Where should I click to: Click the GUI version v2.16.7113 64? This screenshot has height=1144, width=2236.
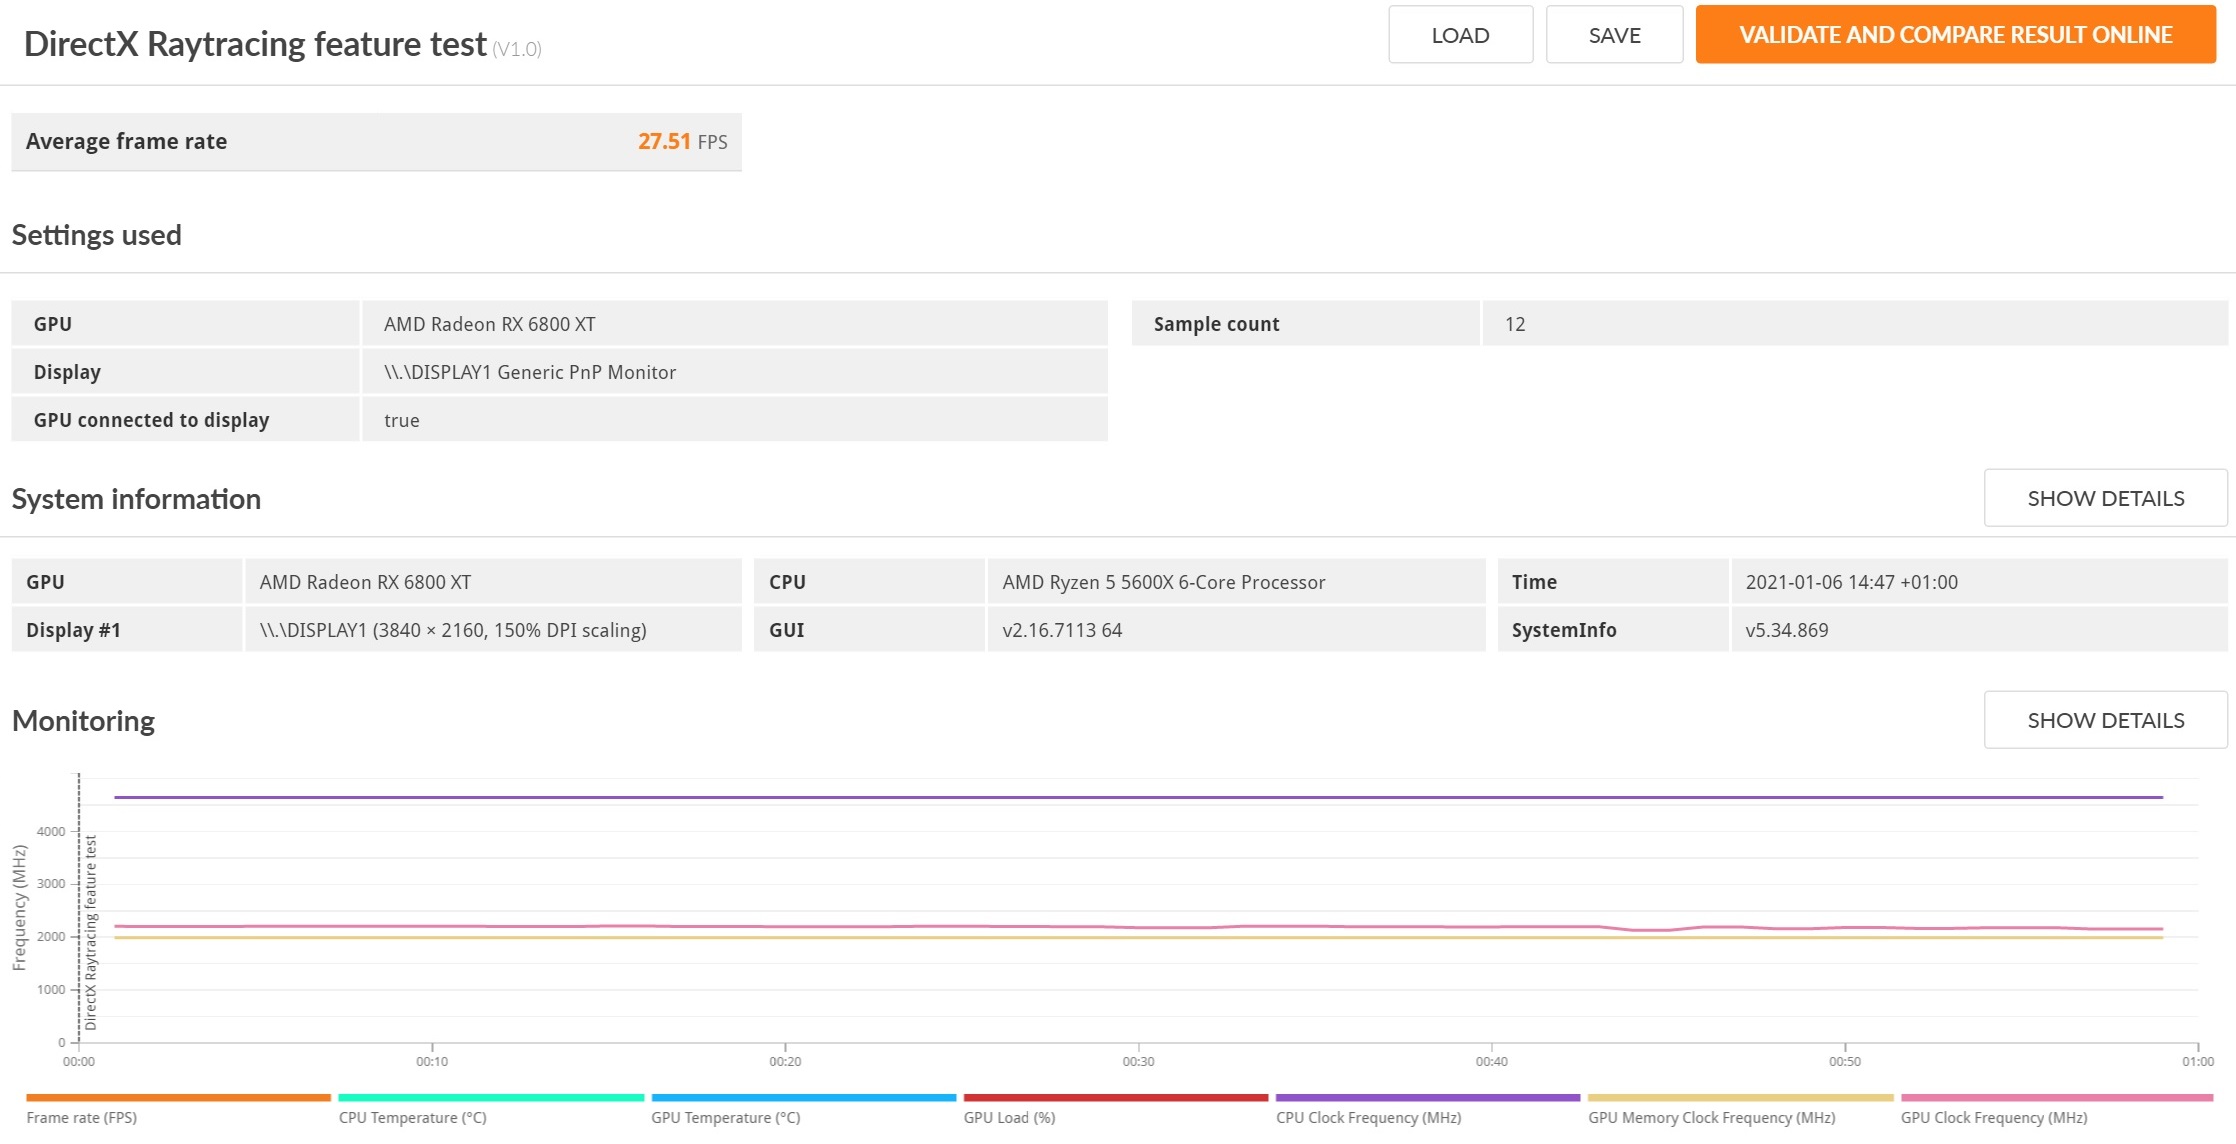click(1062, 630)
